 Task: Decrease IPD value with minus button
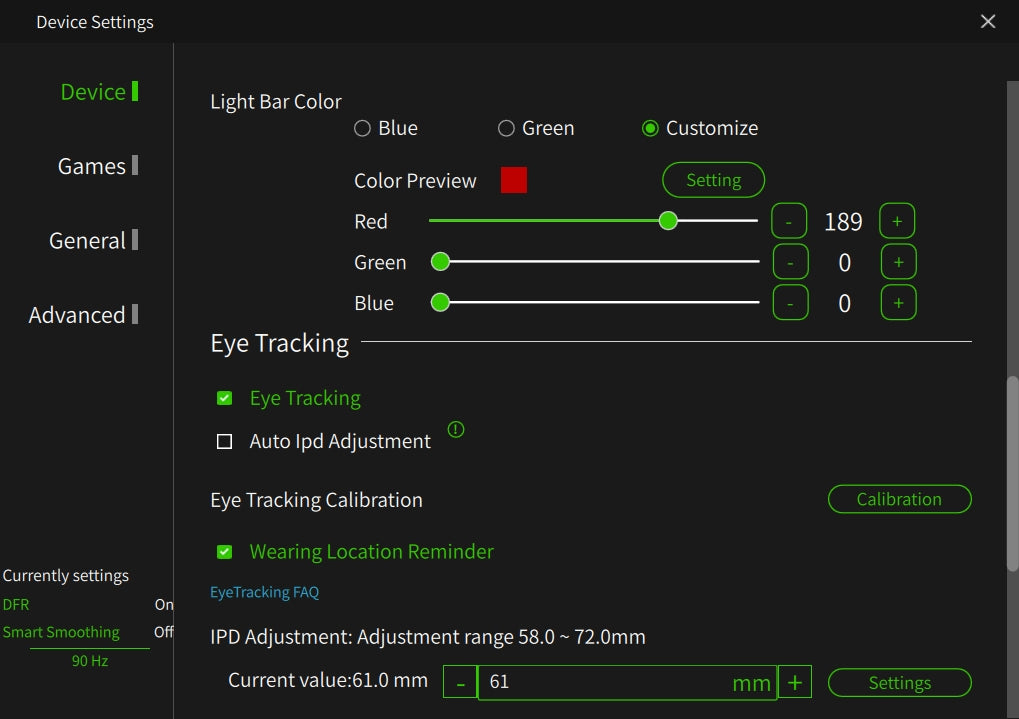click(460, 683)
